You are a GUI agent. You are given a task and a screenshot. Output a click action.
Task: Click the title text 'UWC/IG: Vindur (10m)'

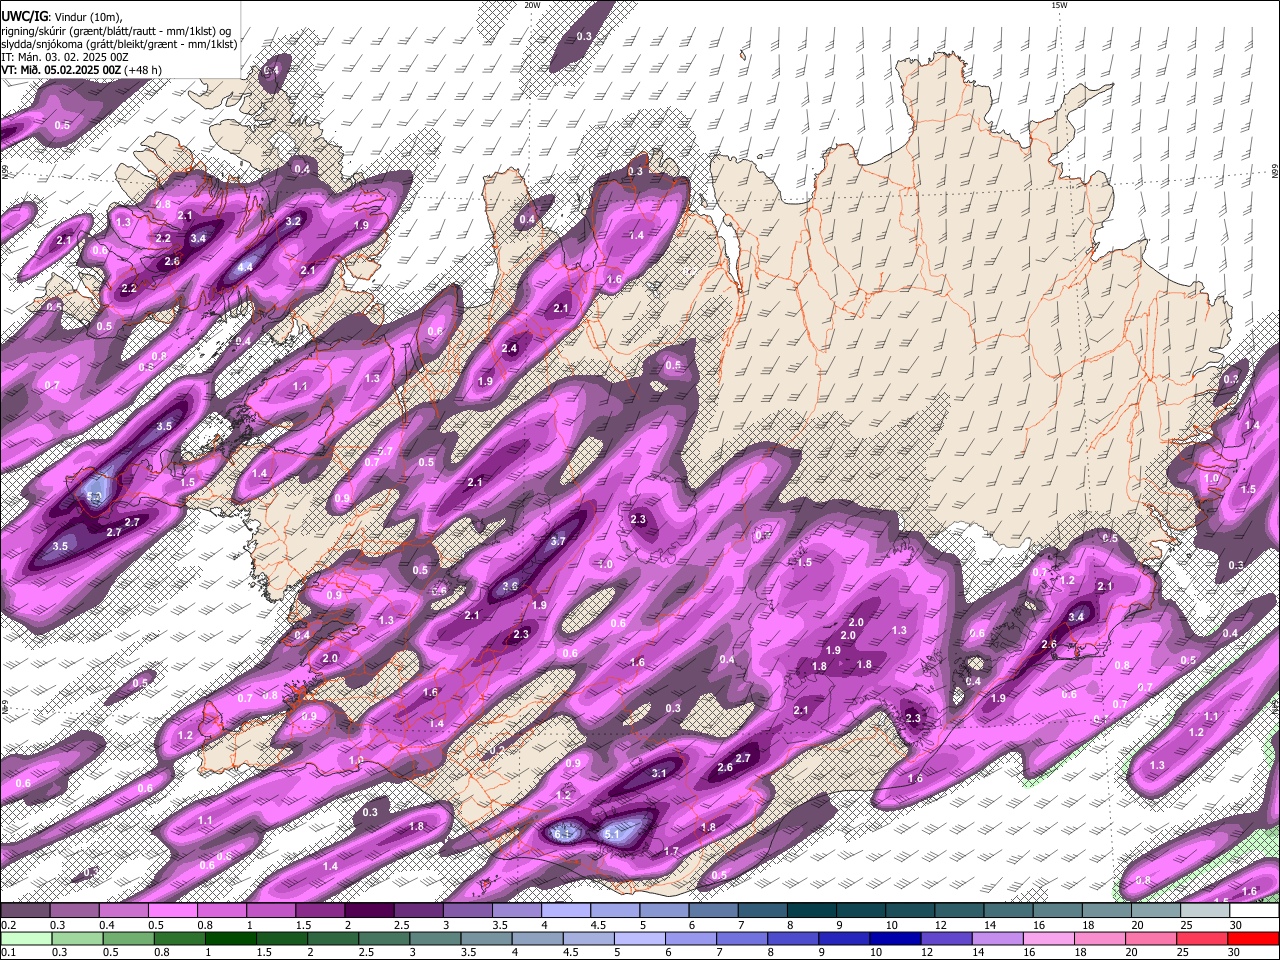point(62,16)
